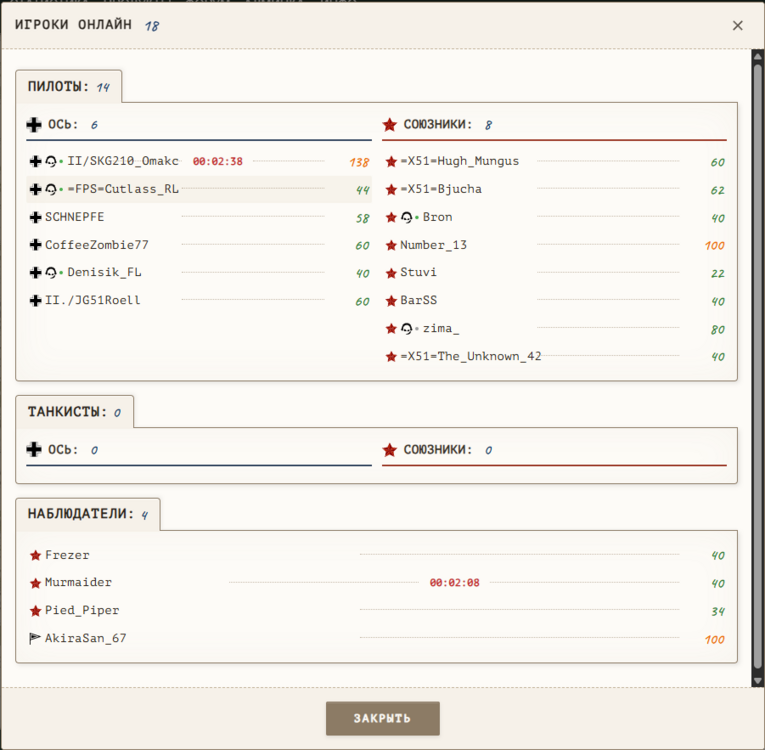Viewport: 765px width, 750px height.
Task: Click the ЗАКРЫТЬ button
Action: [382, 718]
